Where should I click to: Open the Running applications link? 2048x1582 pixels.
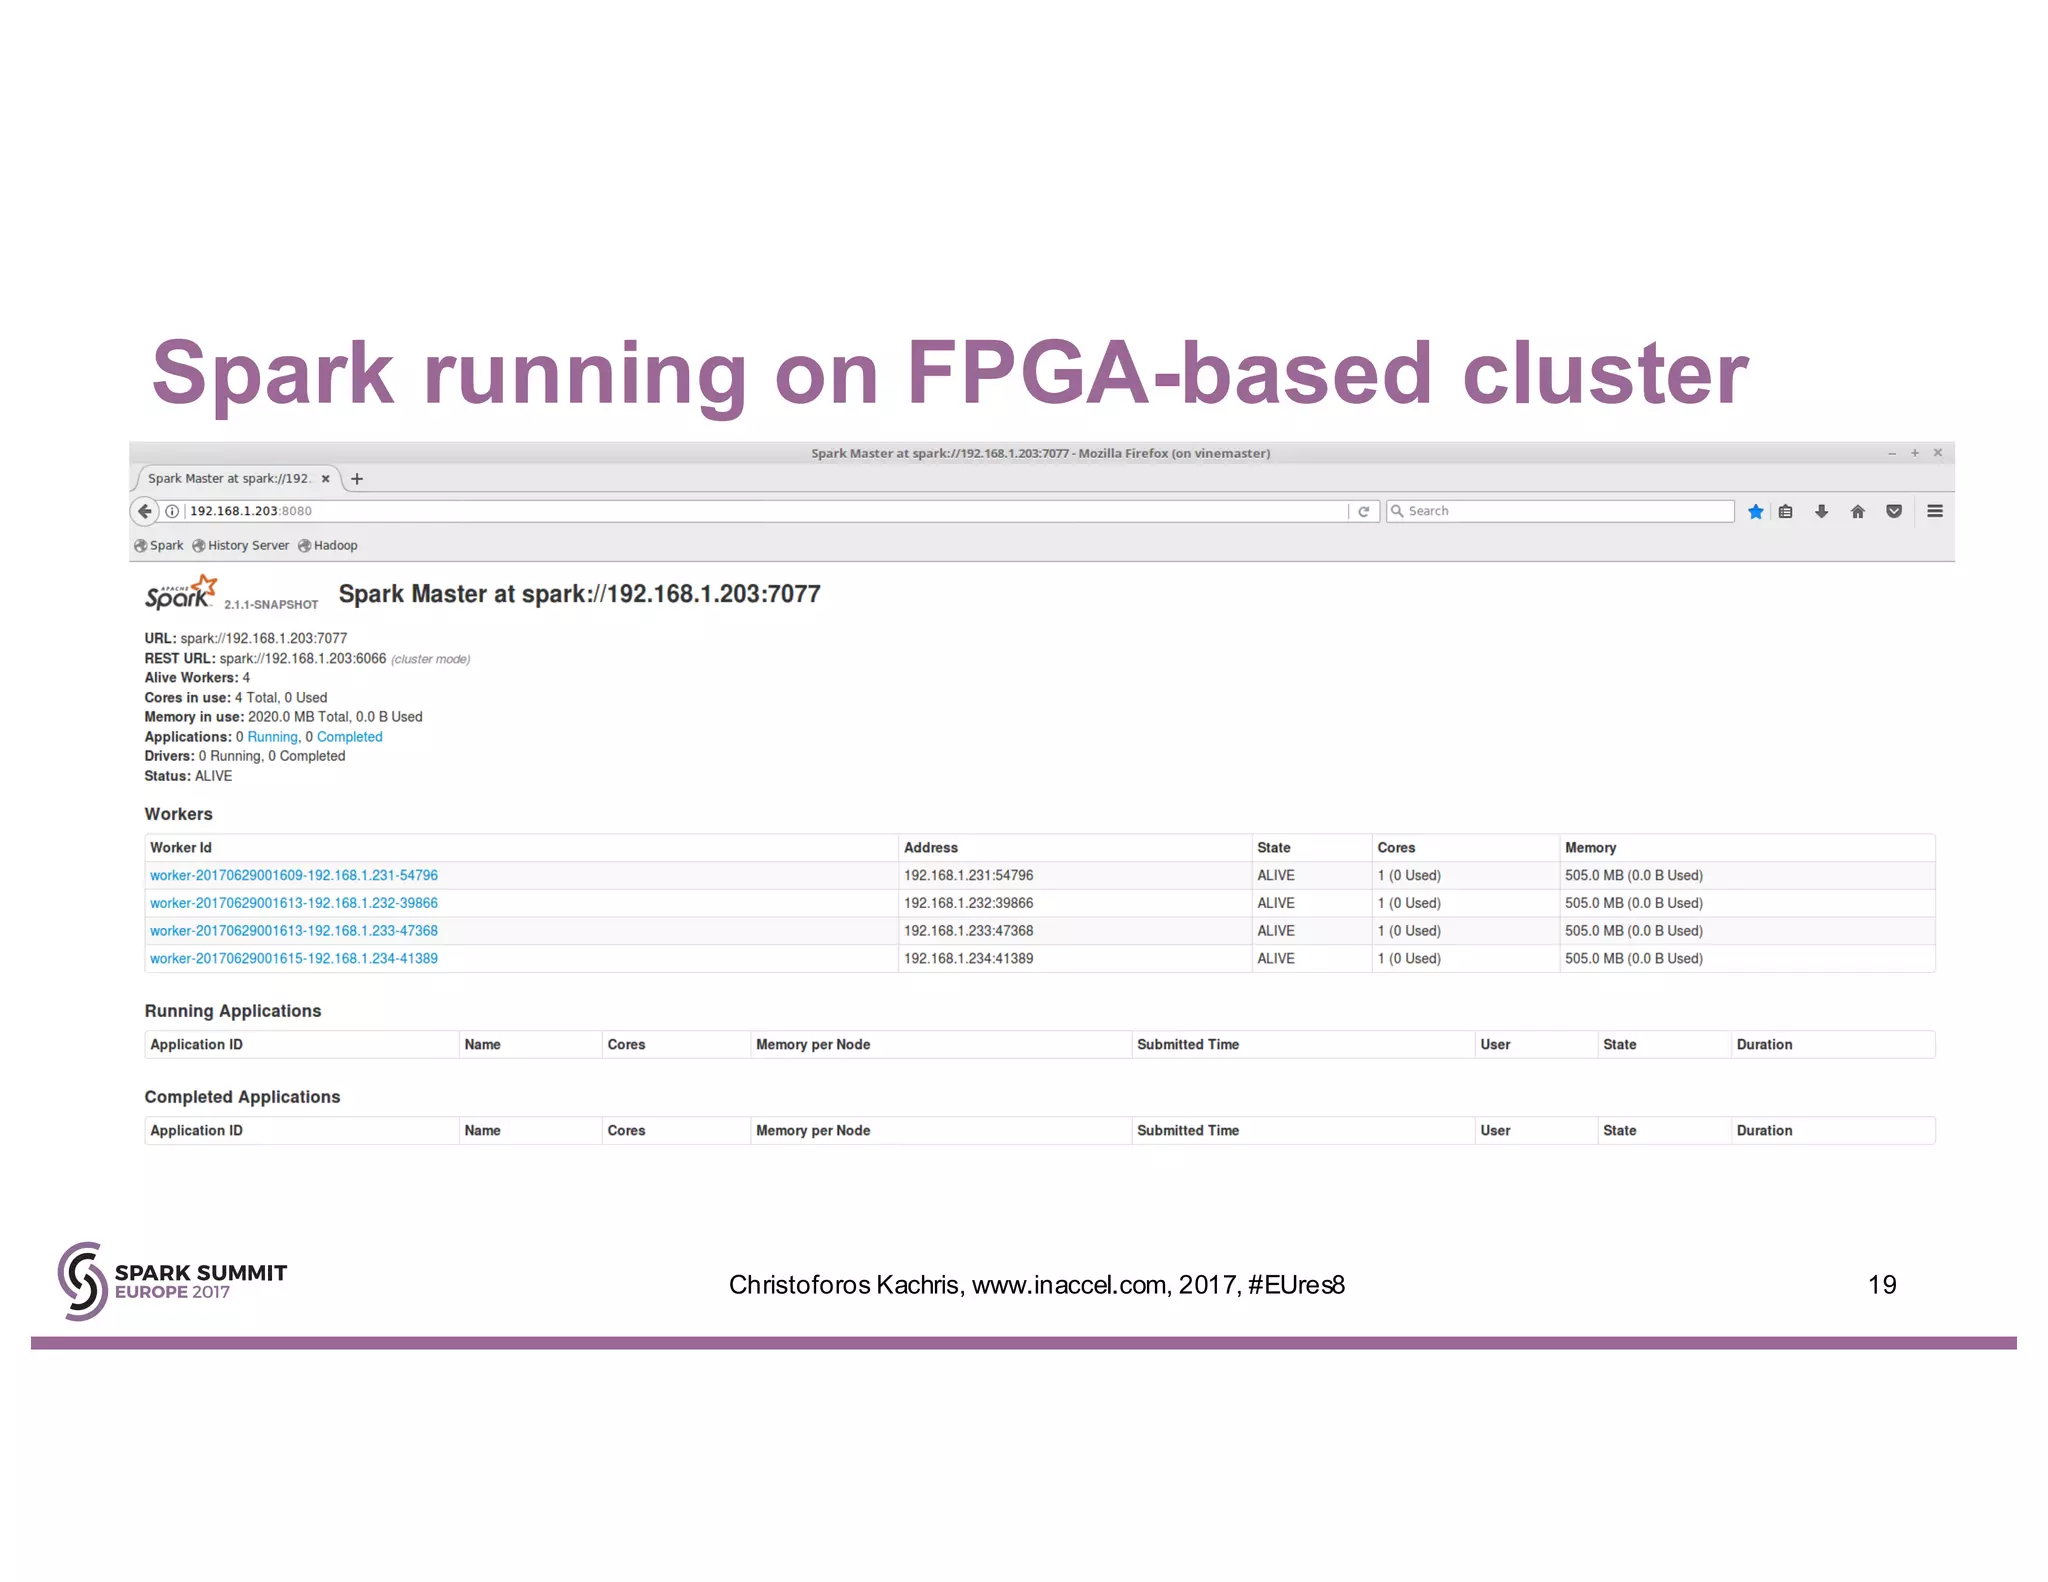[x=273, y=737]
